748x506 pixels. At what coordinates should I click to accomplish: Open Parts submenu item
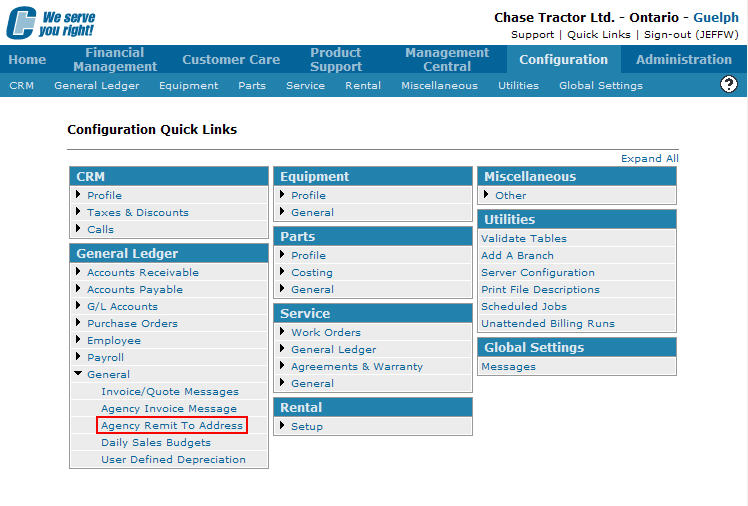(252, 86)
